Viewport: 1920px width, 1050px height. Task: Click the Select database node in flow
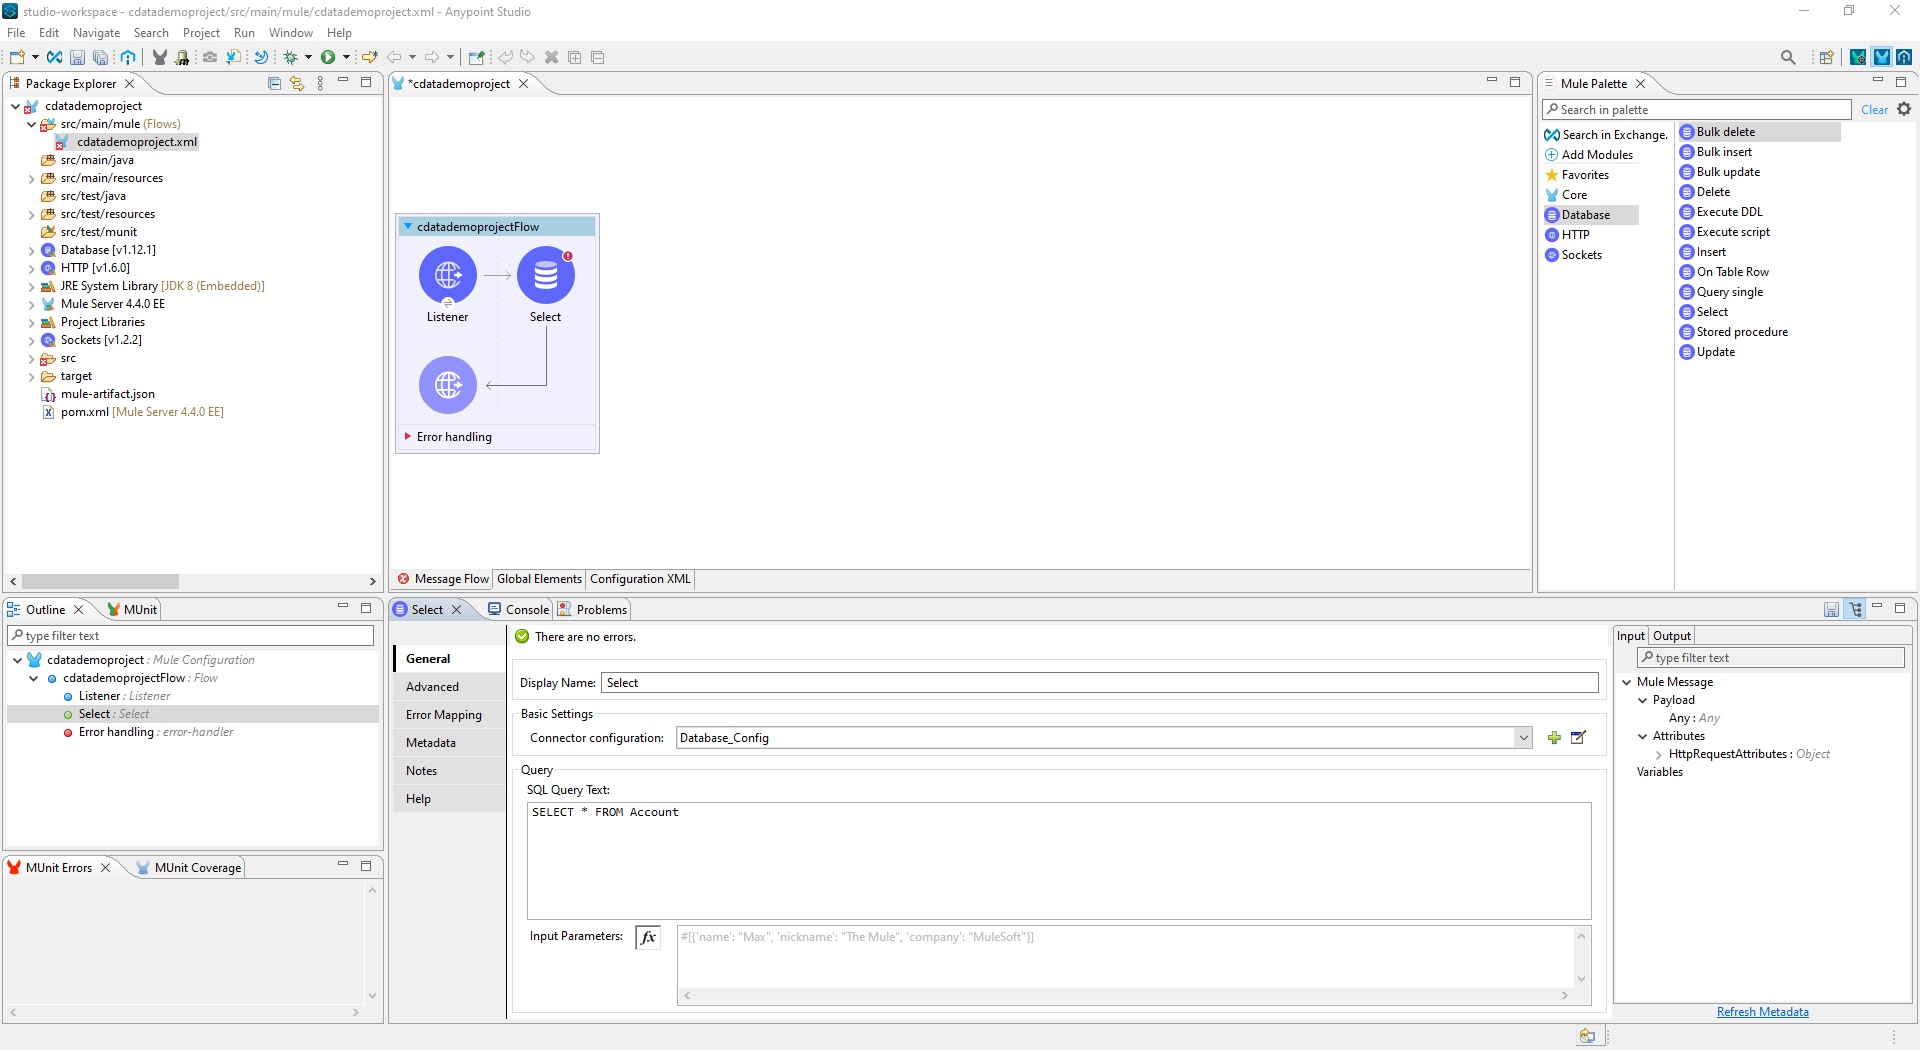[x=545, y=276]
